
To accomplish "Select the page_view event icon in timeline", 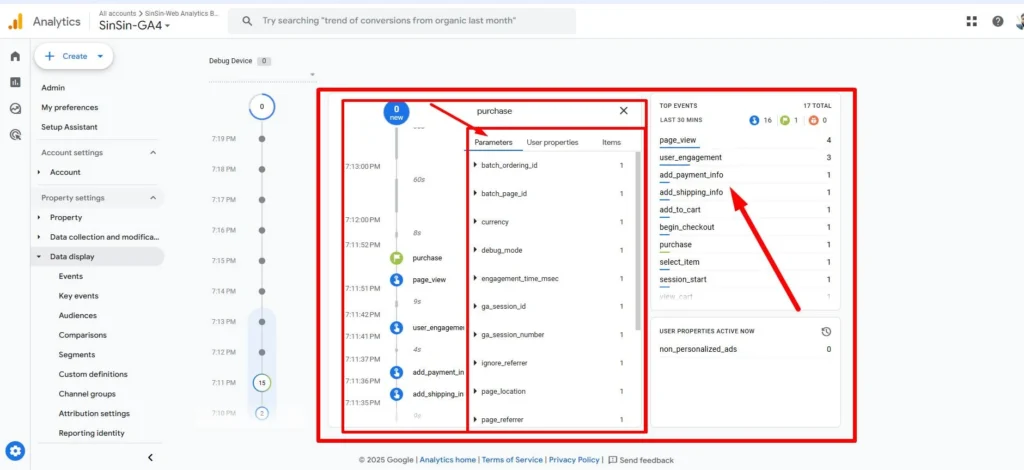I will pos(396,279).
